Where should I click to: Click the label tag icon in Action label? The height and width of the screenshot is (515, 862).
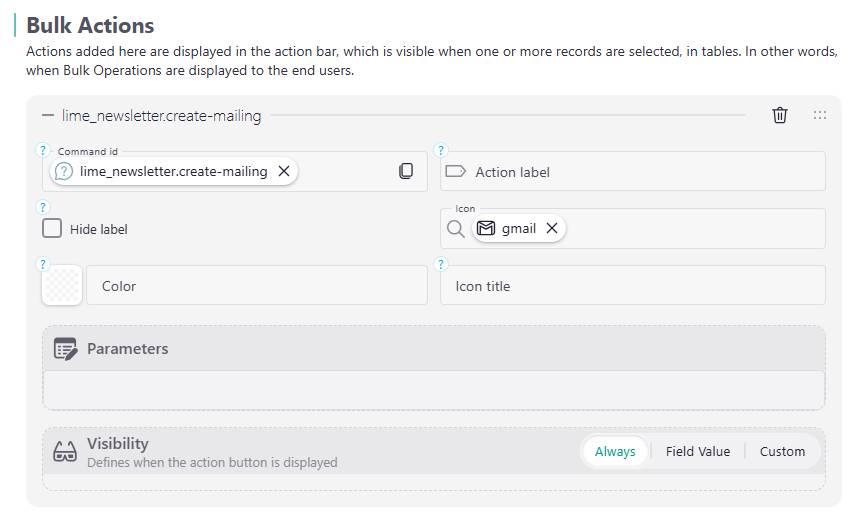click(x=455, y=171)
